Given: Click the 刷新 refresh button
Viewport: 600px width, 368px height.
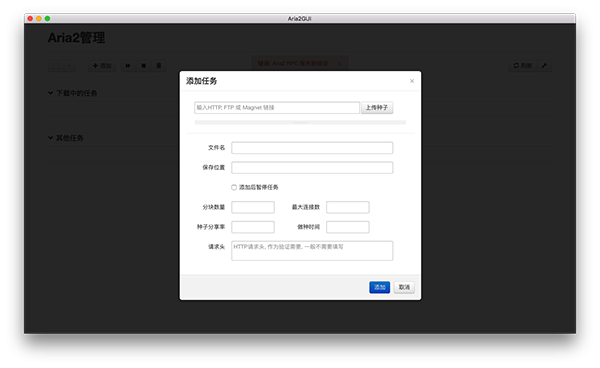Looking at the screenshot, I should 523,66.
